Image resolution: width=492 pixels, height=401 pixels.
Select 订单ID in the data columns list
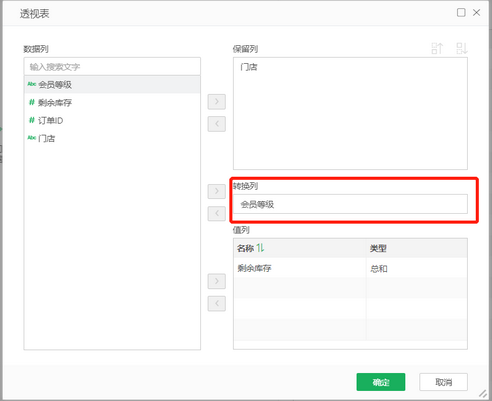coord(112,120)
